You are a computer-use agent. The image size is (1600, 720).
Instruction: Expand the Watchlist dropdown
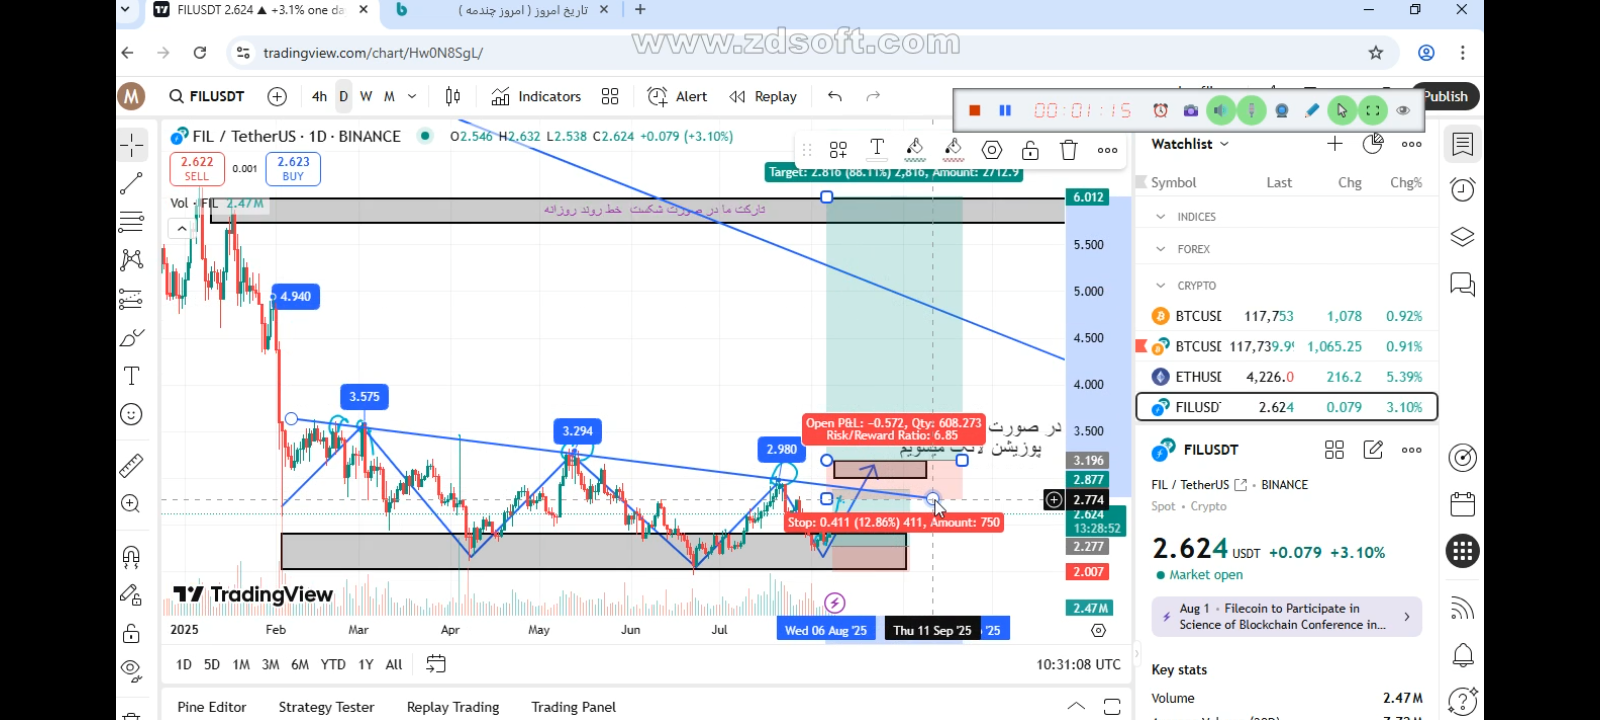tap(1190, 144)
